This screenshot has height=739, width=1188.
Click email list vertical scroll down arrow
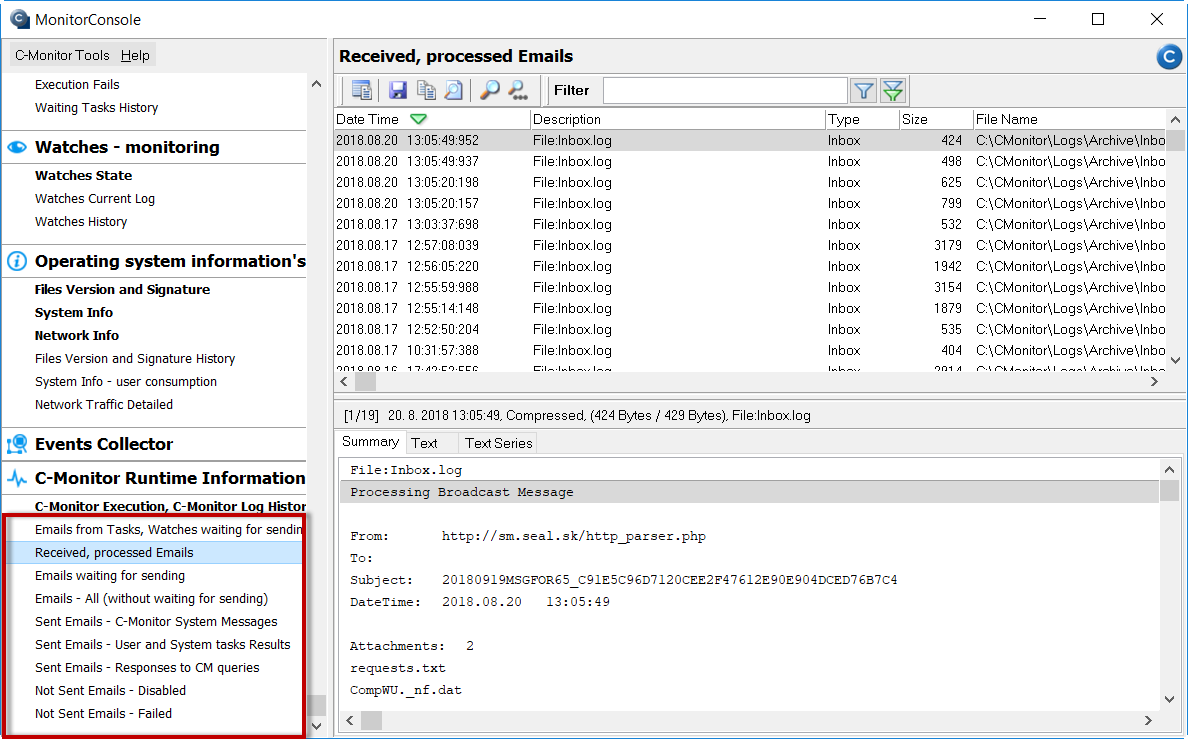pyautogui.click(x=1175, y=361)
